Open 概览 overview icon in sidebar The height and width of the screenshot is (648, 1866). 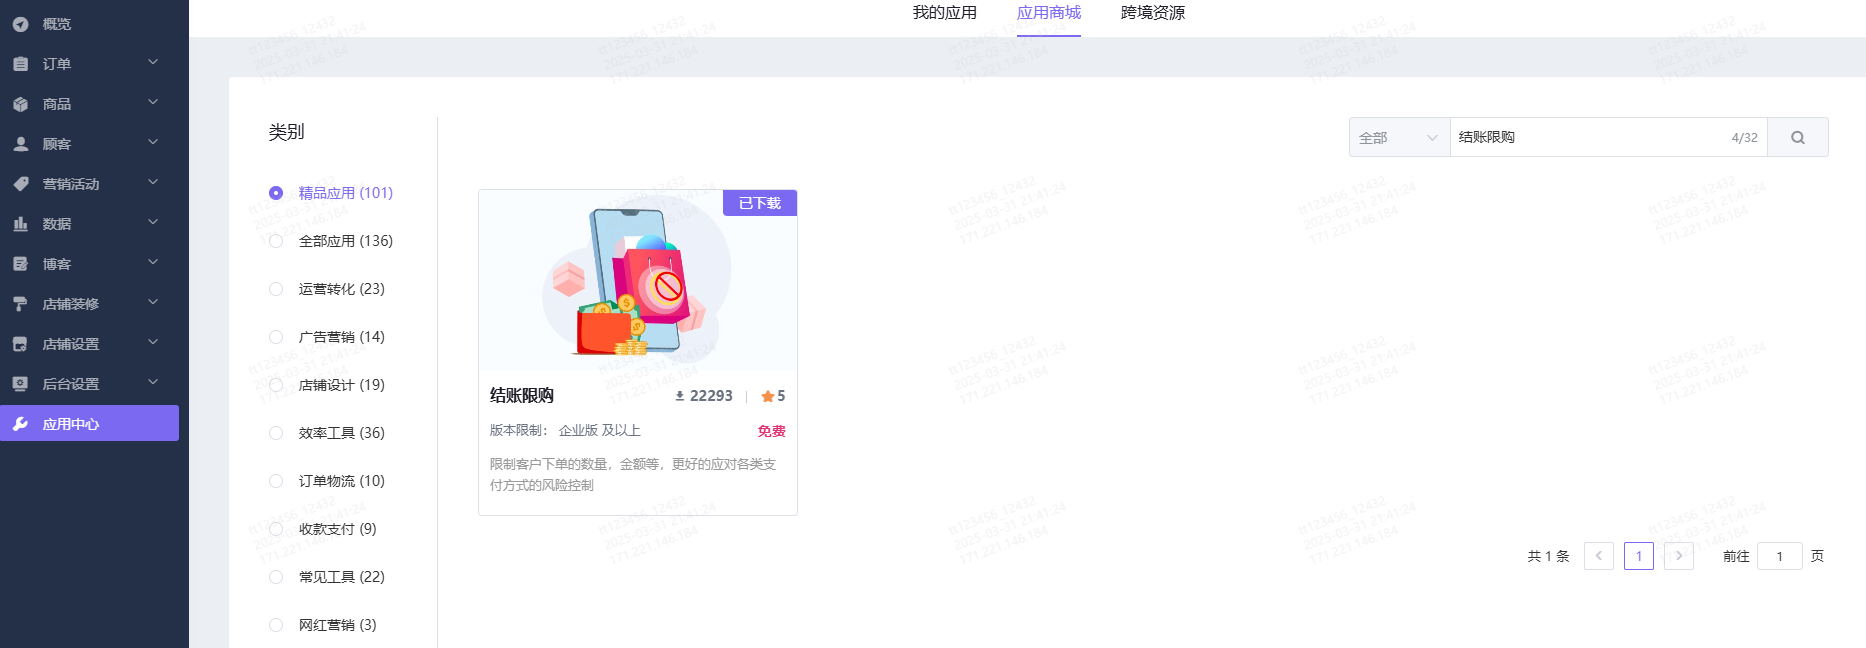tap(20, 24)
